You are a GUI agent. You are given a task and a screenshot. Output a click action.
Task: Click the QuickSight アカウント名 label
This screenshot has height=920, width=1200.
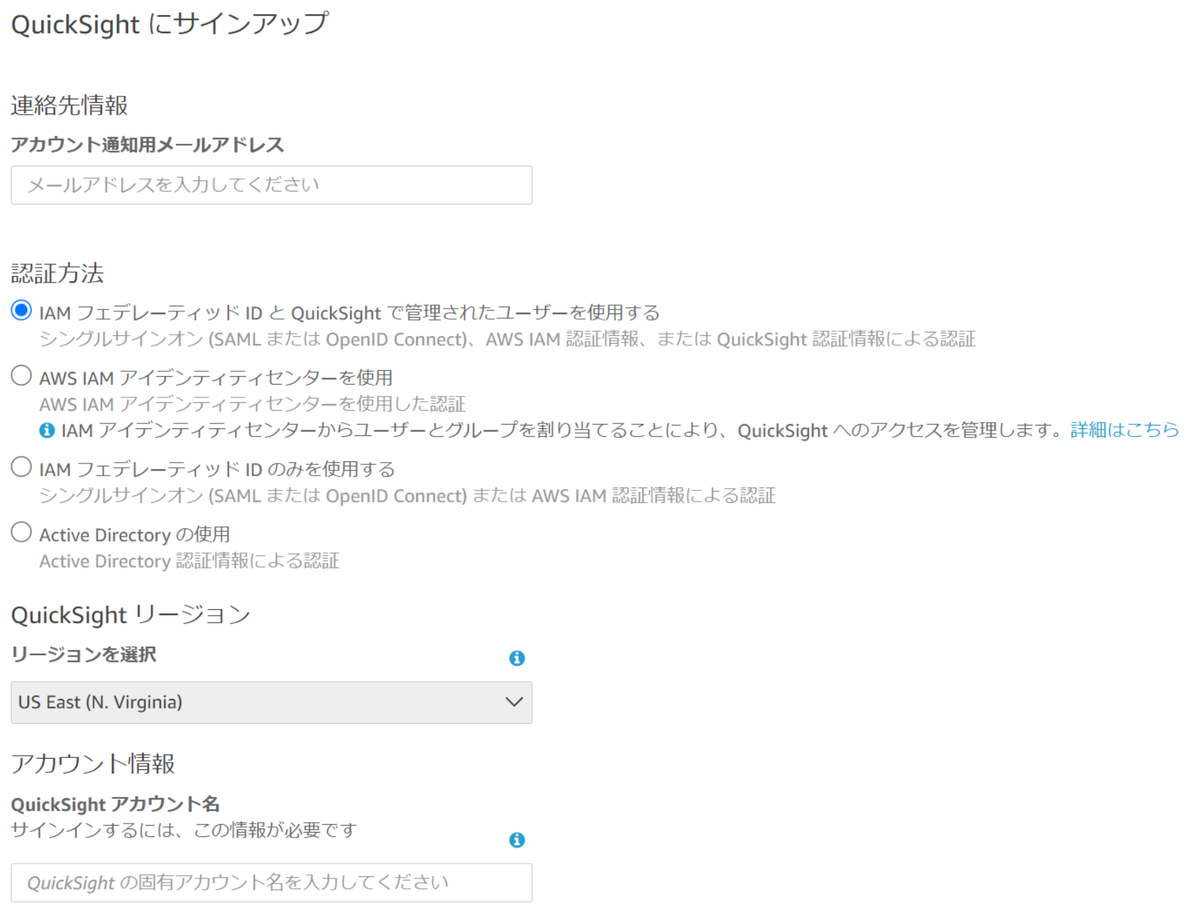point(115,804)
